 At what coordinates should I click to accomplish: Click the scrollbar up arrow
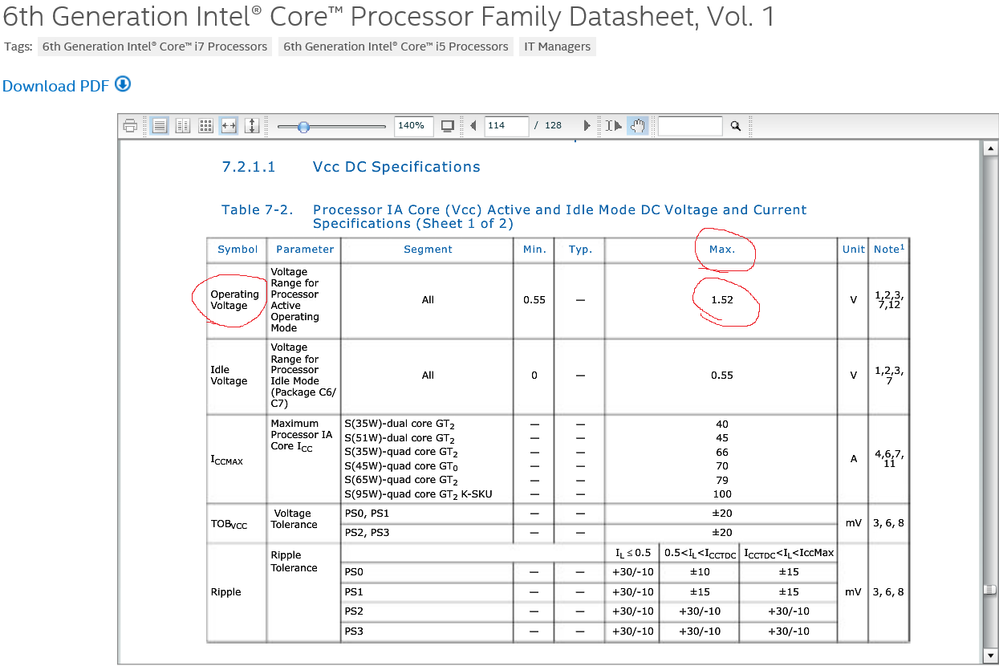(990, 148)
